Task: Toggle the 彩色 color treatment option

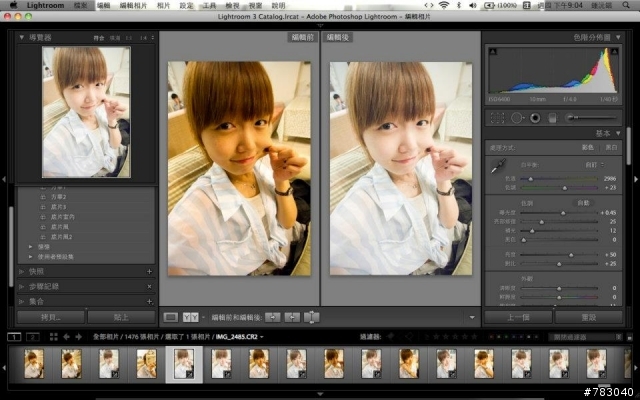Action: pos(587,146)
